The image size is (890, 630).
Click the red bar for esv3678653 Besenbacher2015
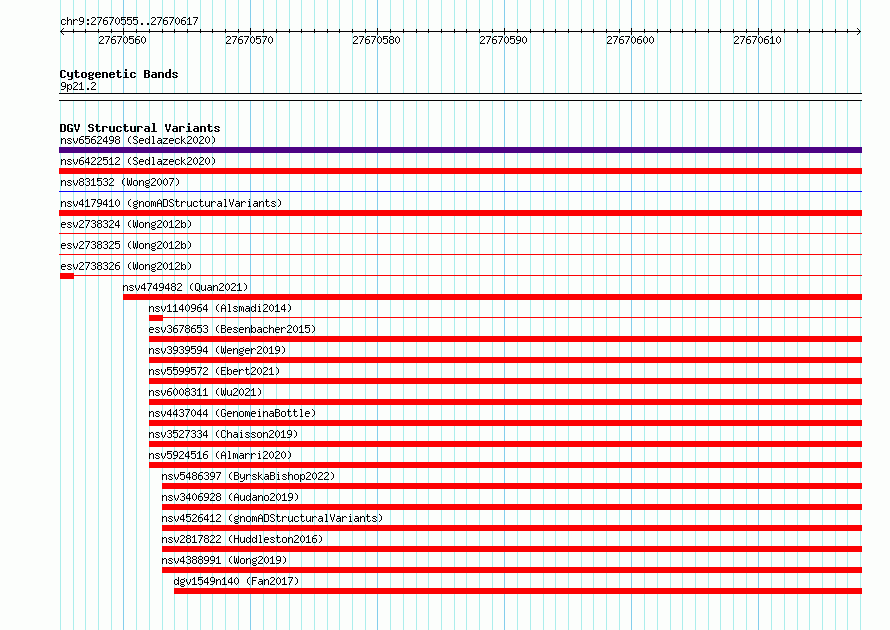click(505, 339)
